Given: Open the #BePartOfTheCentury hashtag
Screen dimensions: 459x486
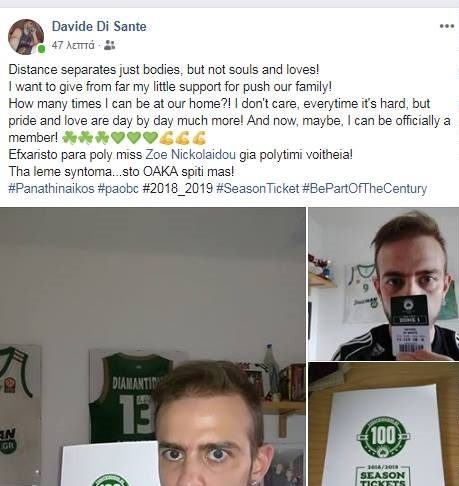Looking at the screenshot, I should point(365,189).
